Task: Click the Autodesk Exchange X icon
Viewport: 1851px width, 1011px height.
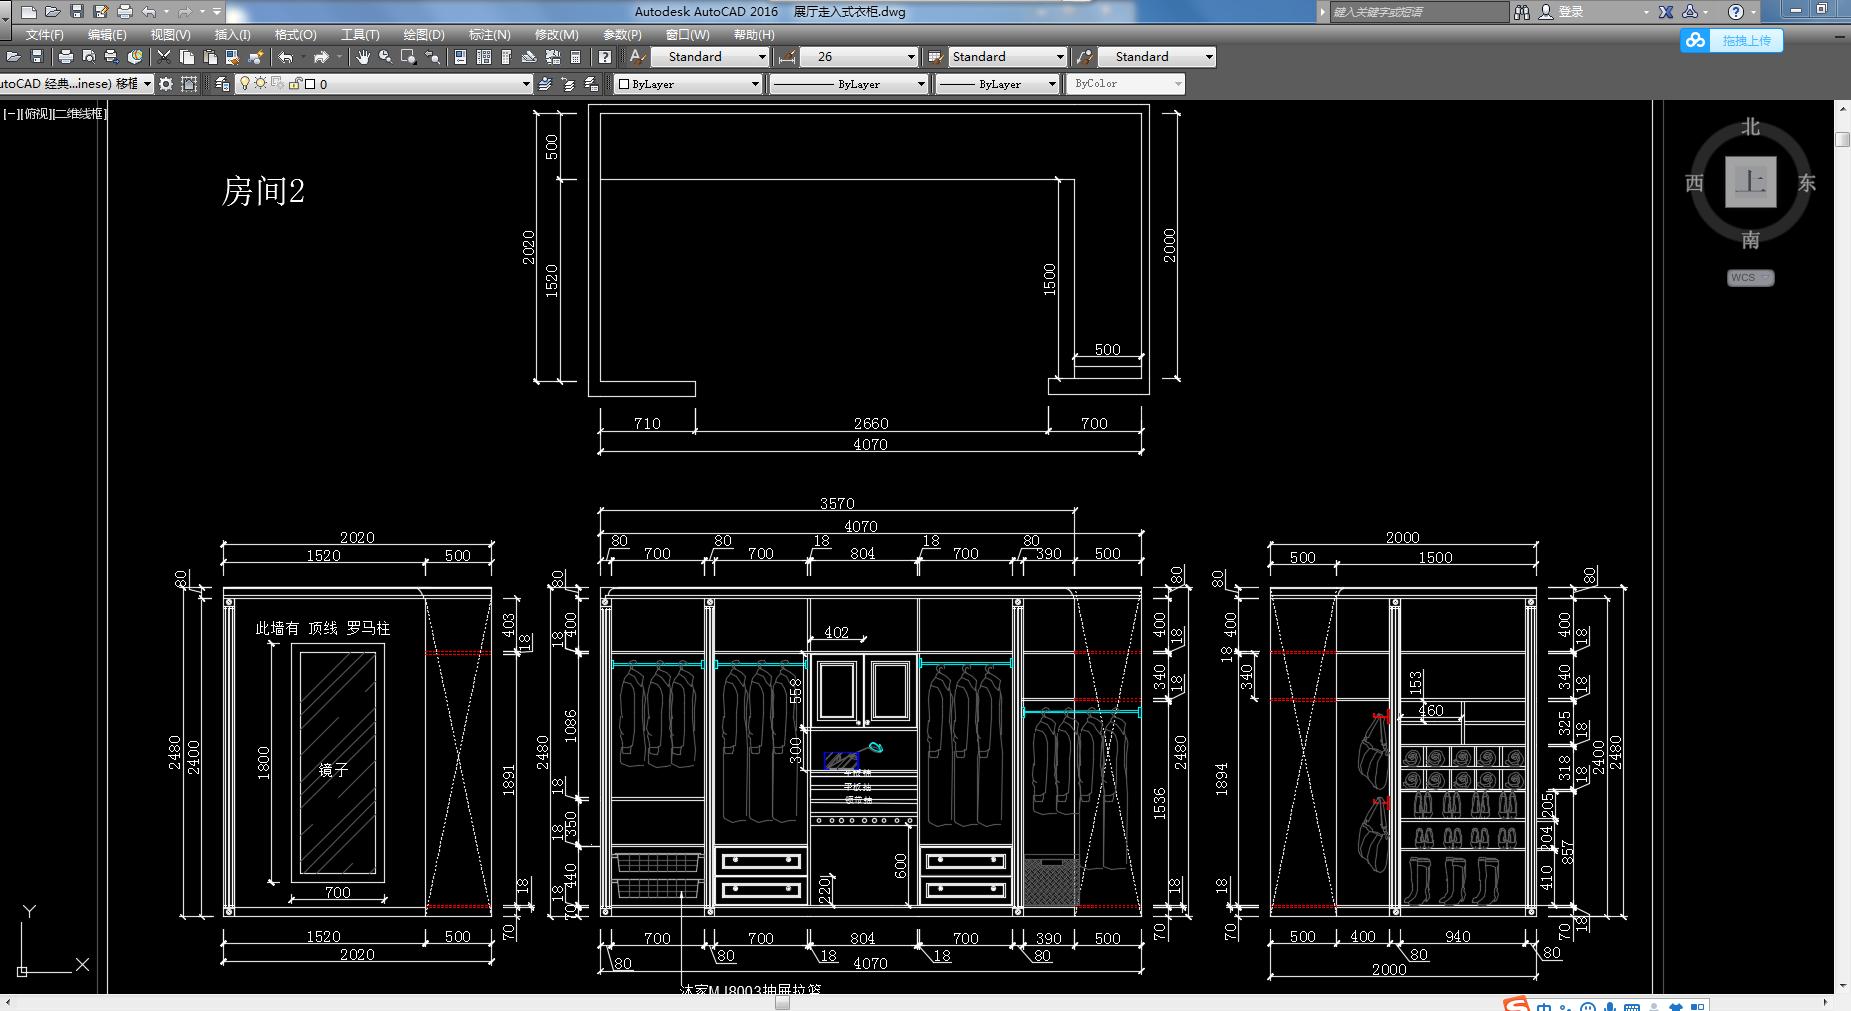Action: click(1666, 12)
